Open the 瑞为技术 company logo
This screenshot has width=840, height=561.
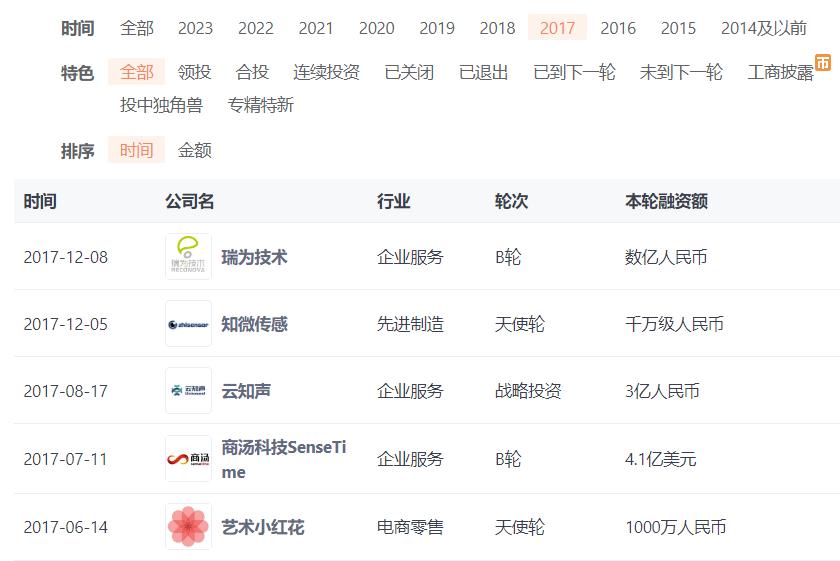click(188, 257)
